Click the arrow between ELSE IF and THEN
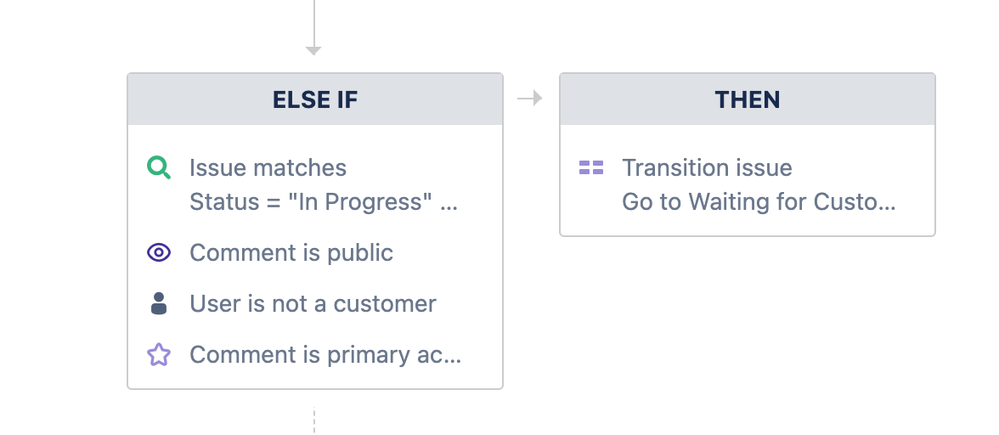The width and height of the screenshot is (999, 435). coord(529,98)
